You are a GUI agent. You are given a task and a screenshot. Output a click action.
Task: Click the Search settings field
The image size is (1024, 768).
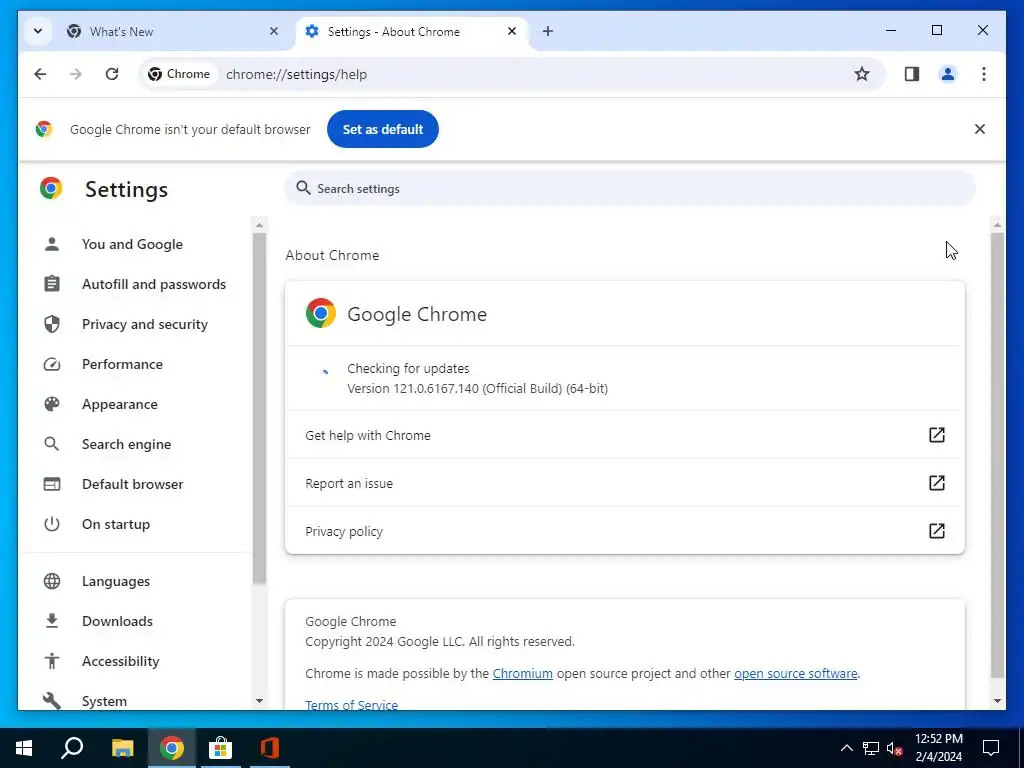tap(630, 189)
